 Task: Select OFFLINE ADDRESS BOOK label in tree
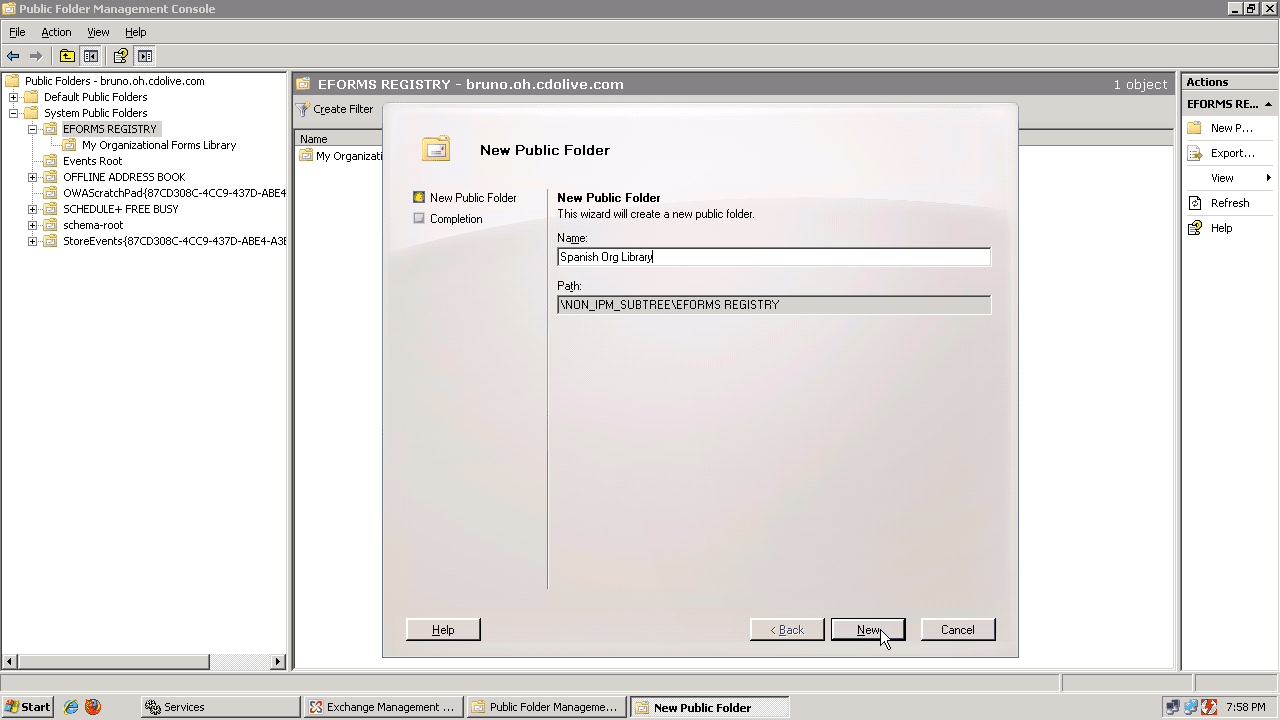pos(124,177)
